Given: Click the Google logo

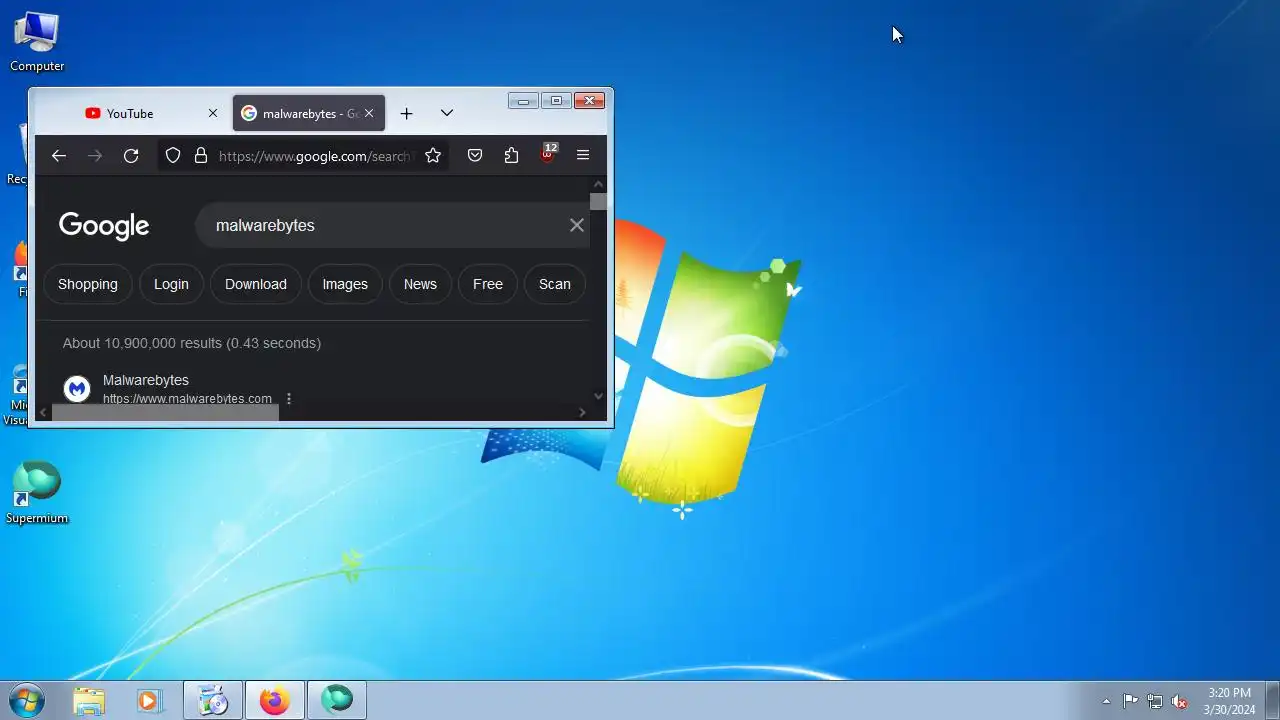Looking at the screenshot, I should (104, 226).
